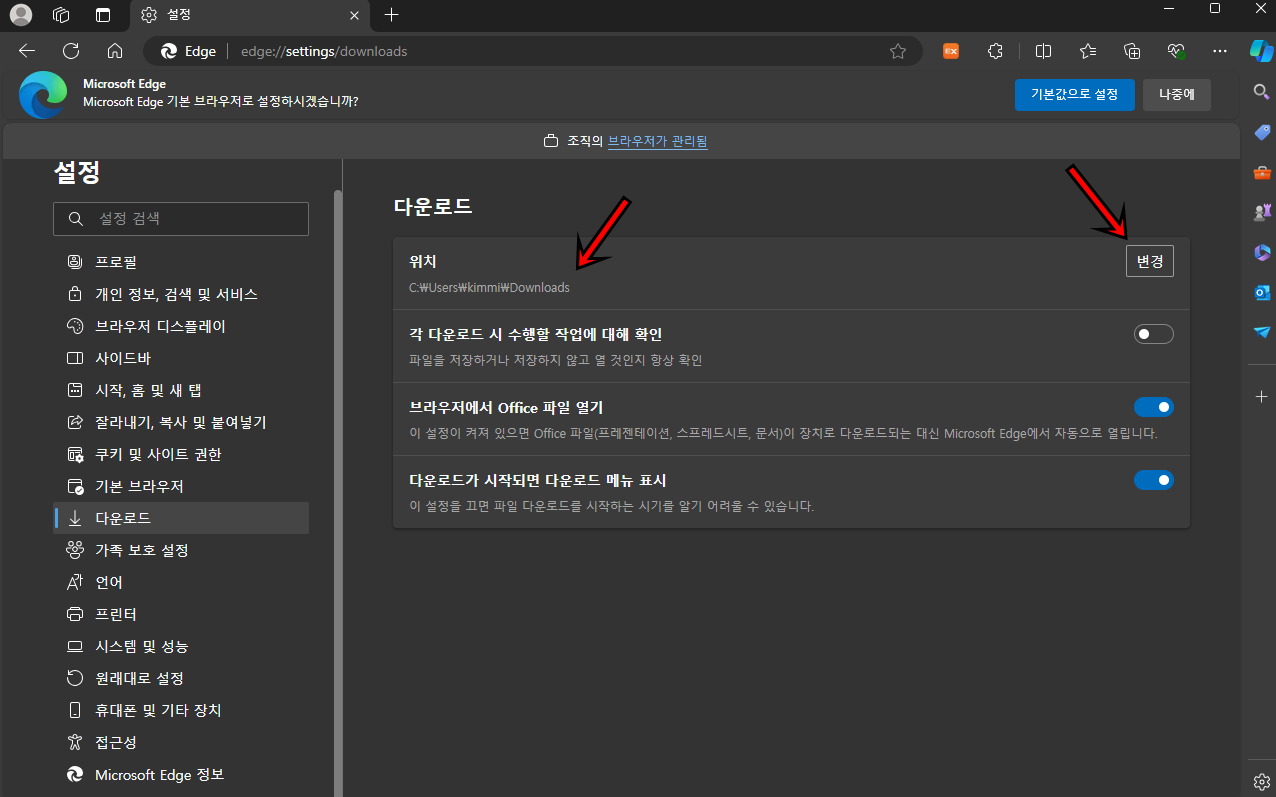Click 변경 button for download location
This screenshot has width=1276, height=797.
click(1149, 261)
